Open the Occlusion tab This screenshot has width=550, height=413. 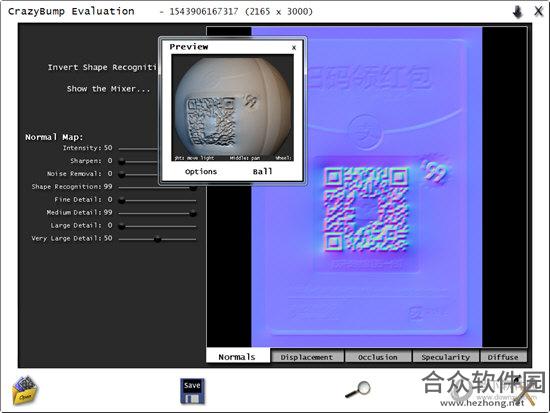pos(378,357)
